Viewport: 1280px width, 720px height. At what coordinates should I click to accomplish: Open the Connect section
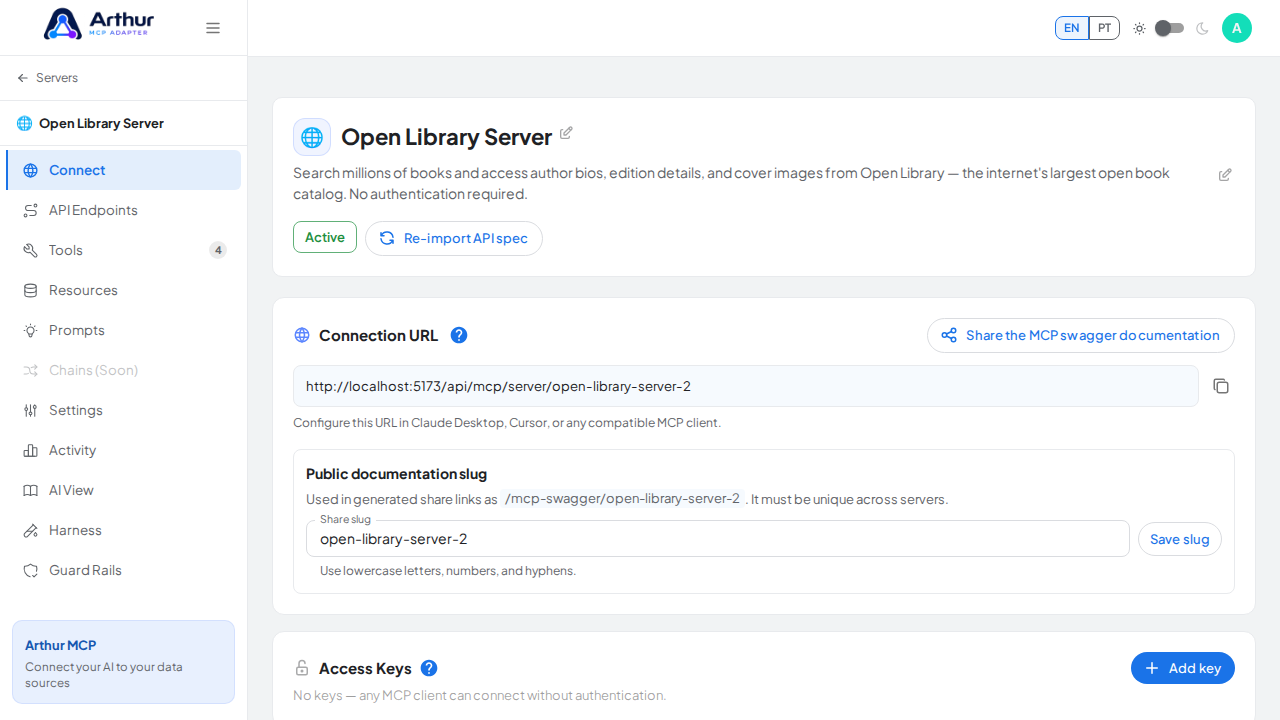(x=124, y=170)
